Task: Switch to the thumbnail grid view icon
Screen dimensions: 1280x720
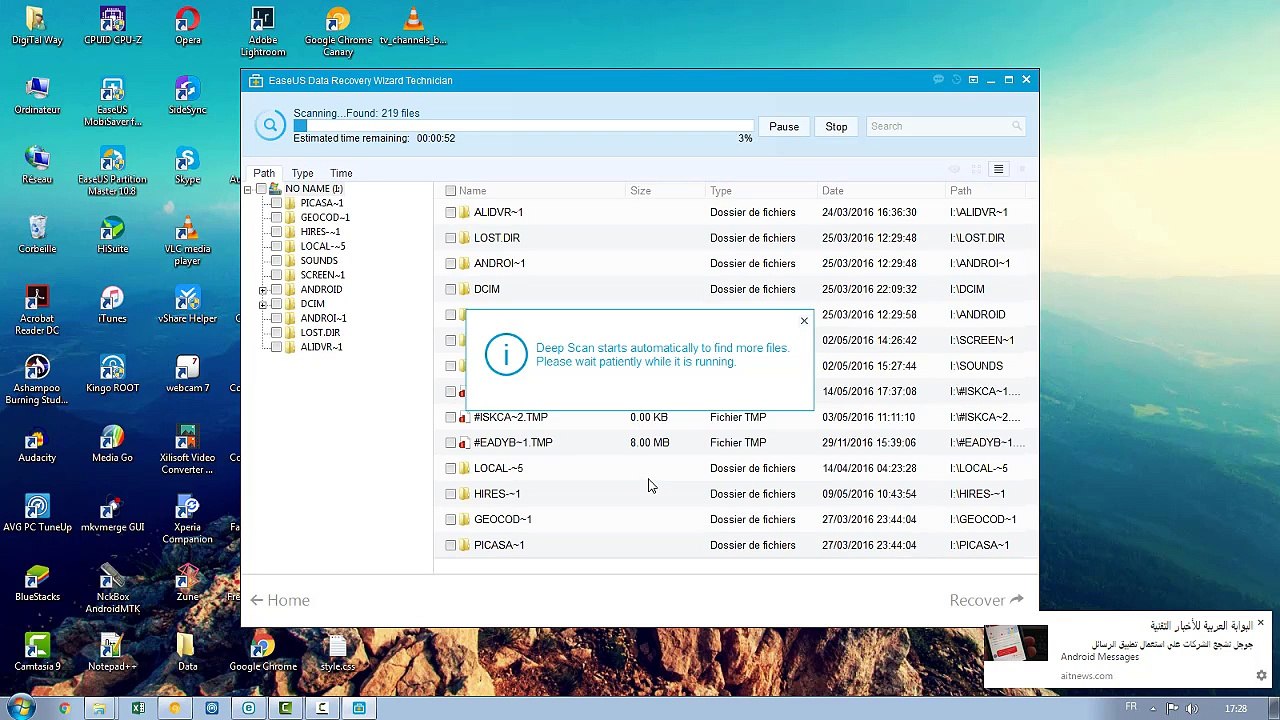Action: point(977,169)
